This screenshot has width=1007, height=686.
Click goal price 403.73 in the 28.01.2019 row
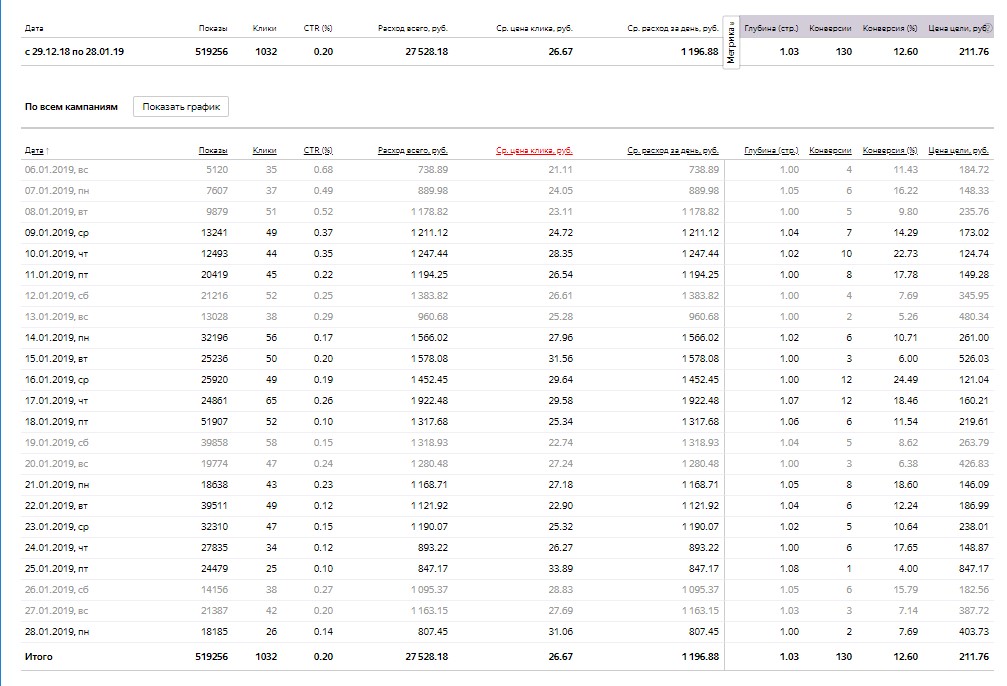(974, 631)
